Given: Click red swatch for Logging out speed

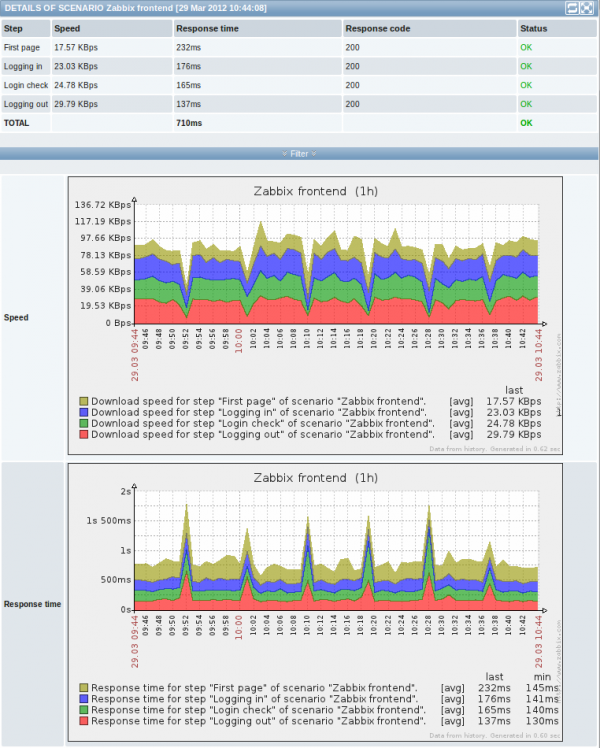Looking at the screenshot, I should pyautogui.click(x=84, y=434).
